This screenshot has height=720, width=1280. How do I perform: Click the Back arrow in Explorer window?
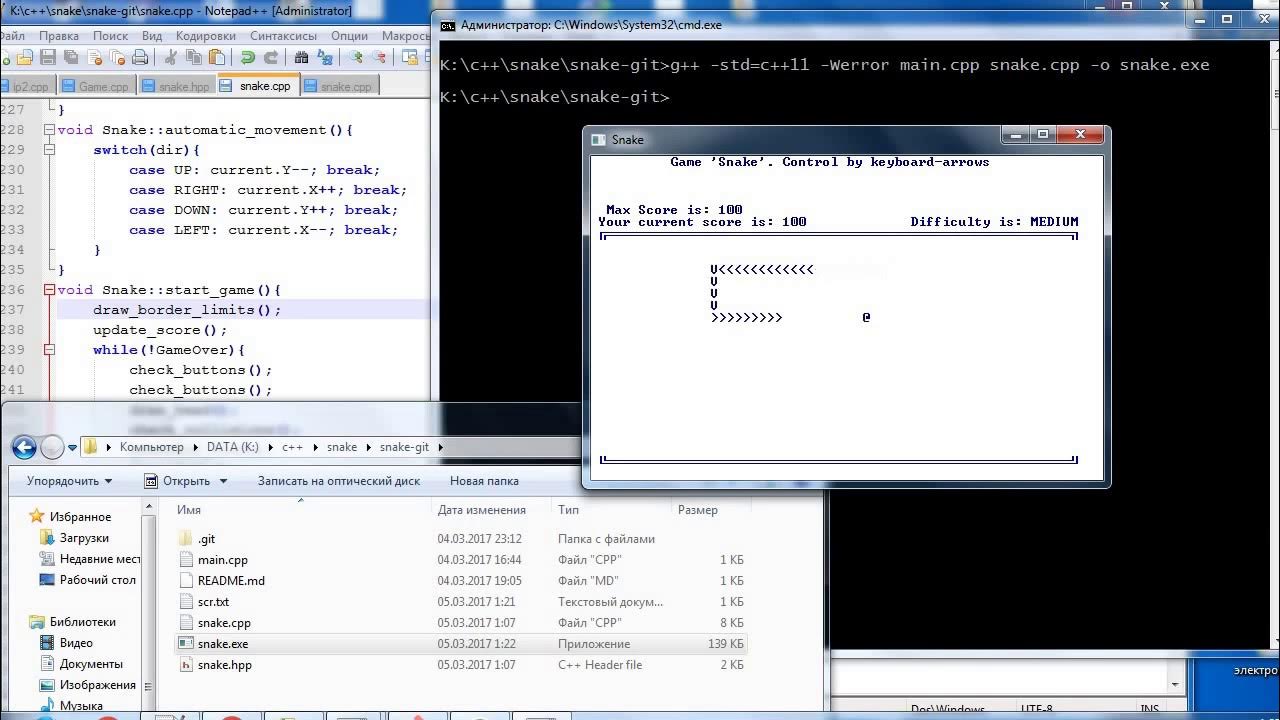(x=24, y=447)
